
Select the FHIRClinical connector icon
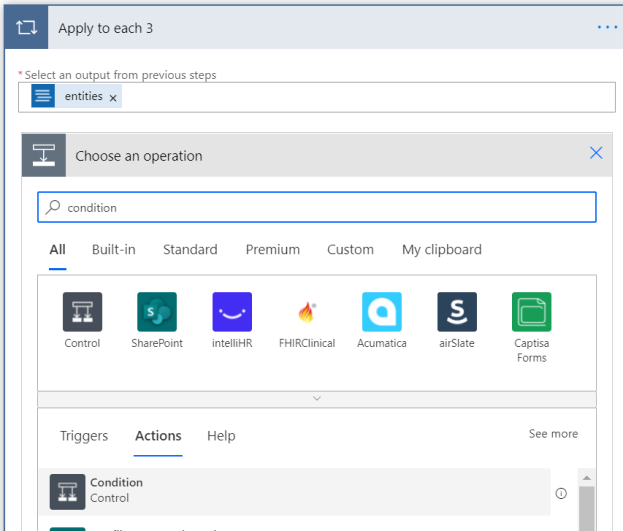(307, 312)
